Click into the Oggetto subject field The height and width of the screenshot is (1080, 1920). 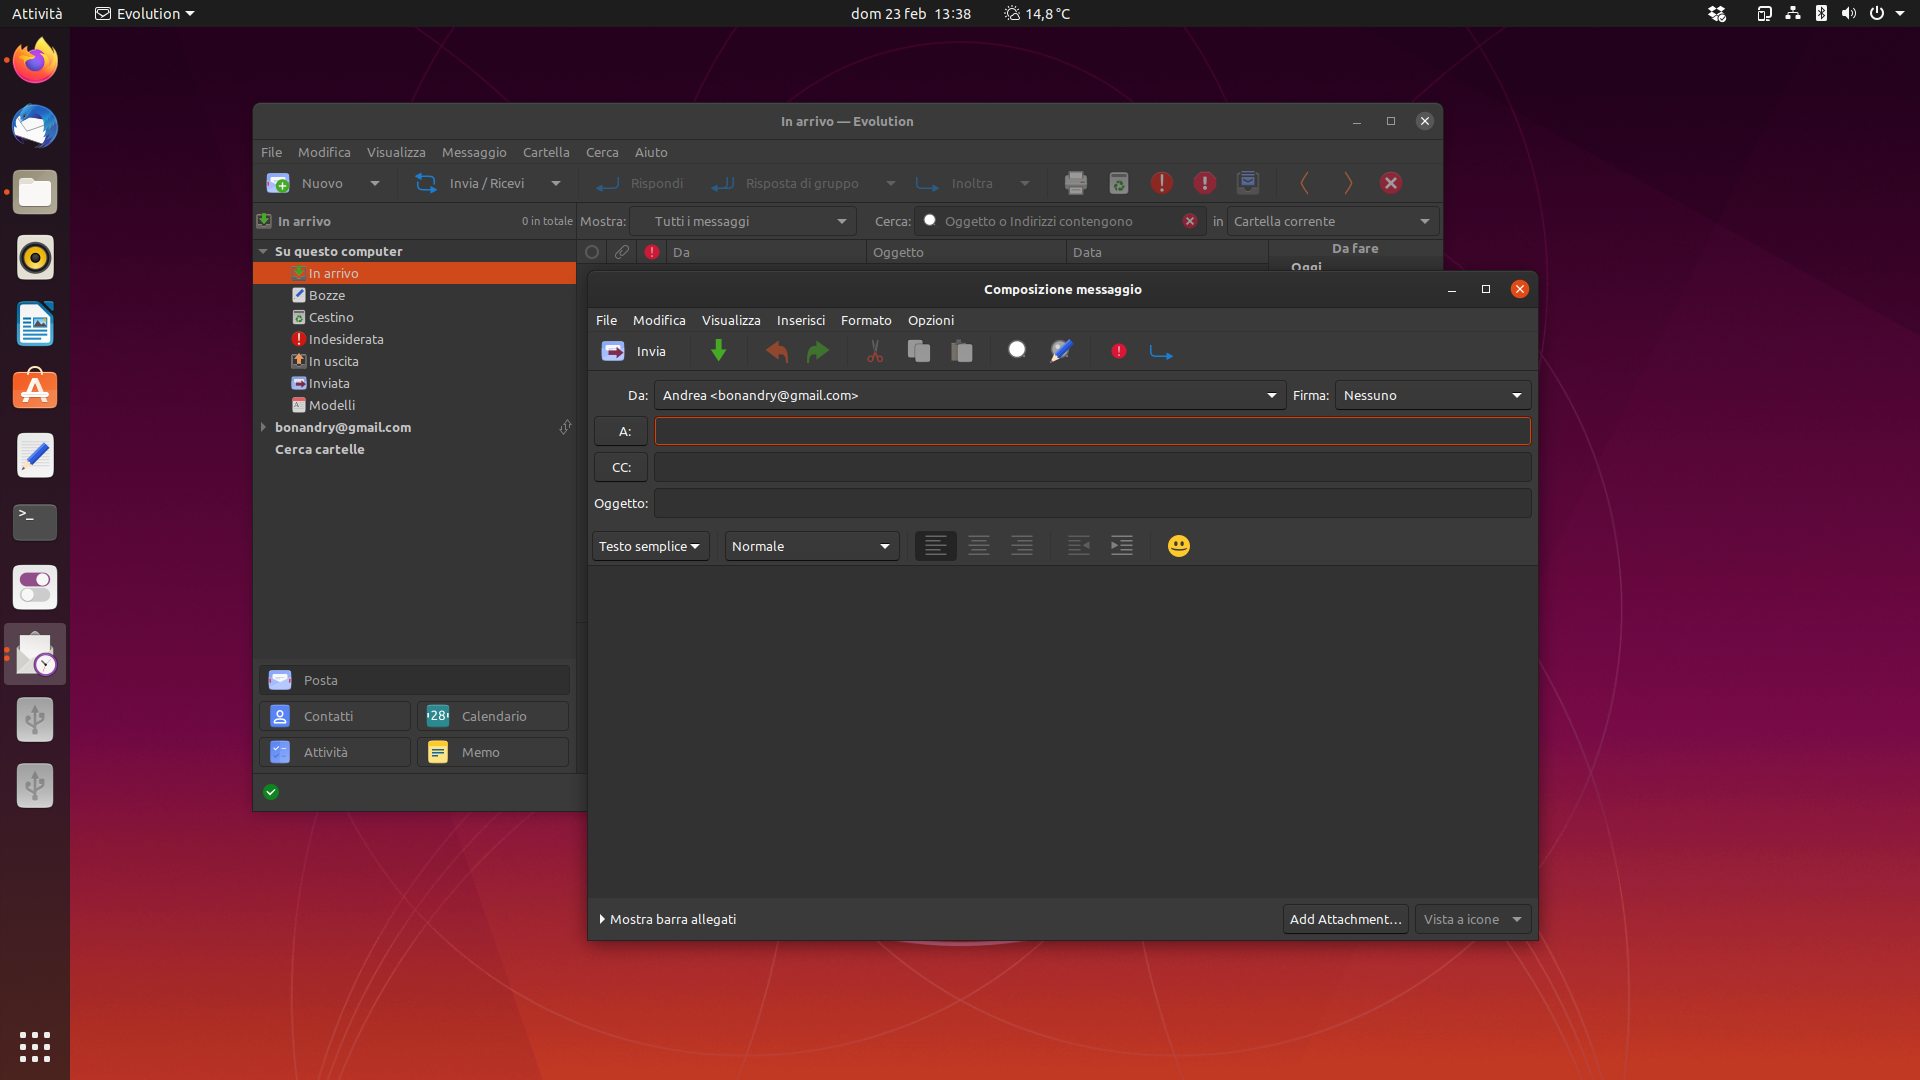click(x=1092, y=503)
